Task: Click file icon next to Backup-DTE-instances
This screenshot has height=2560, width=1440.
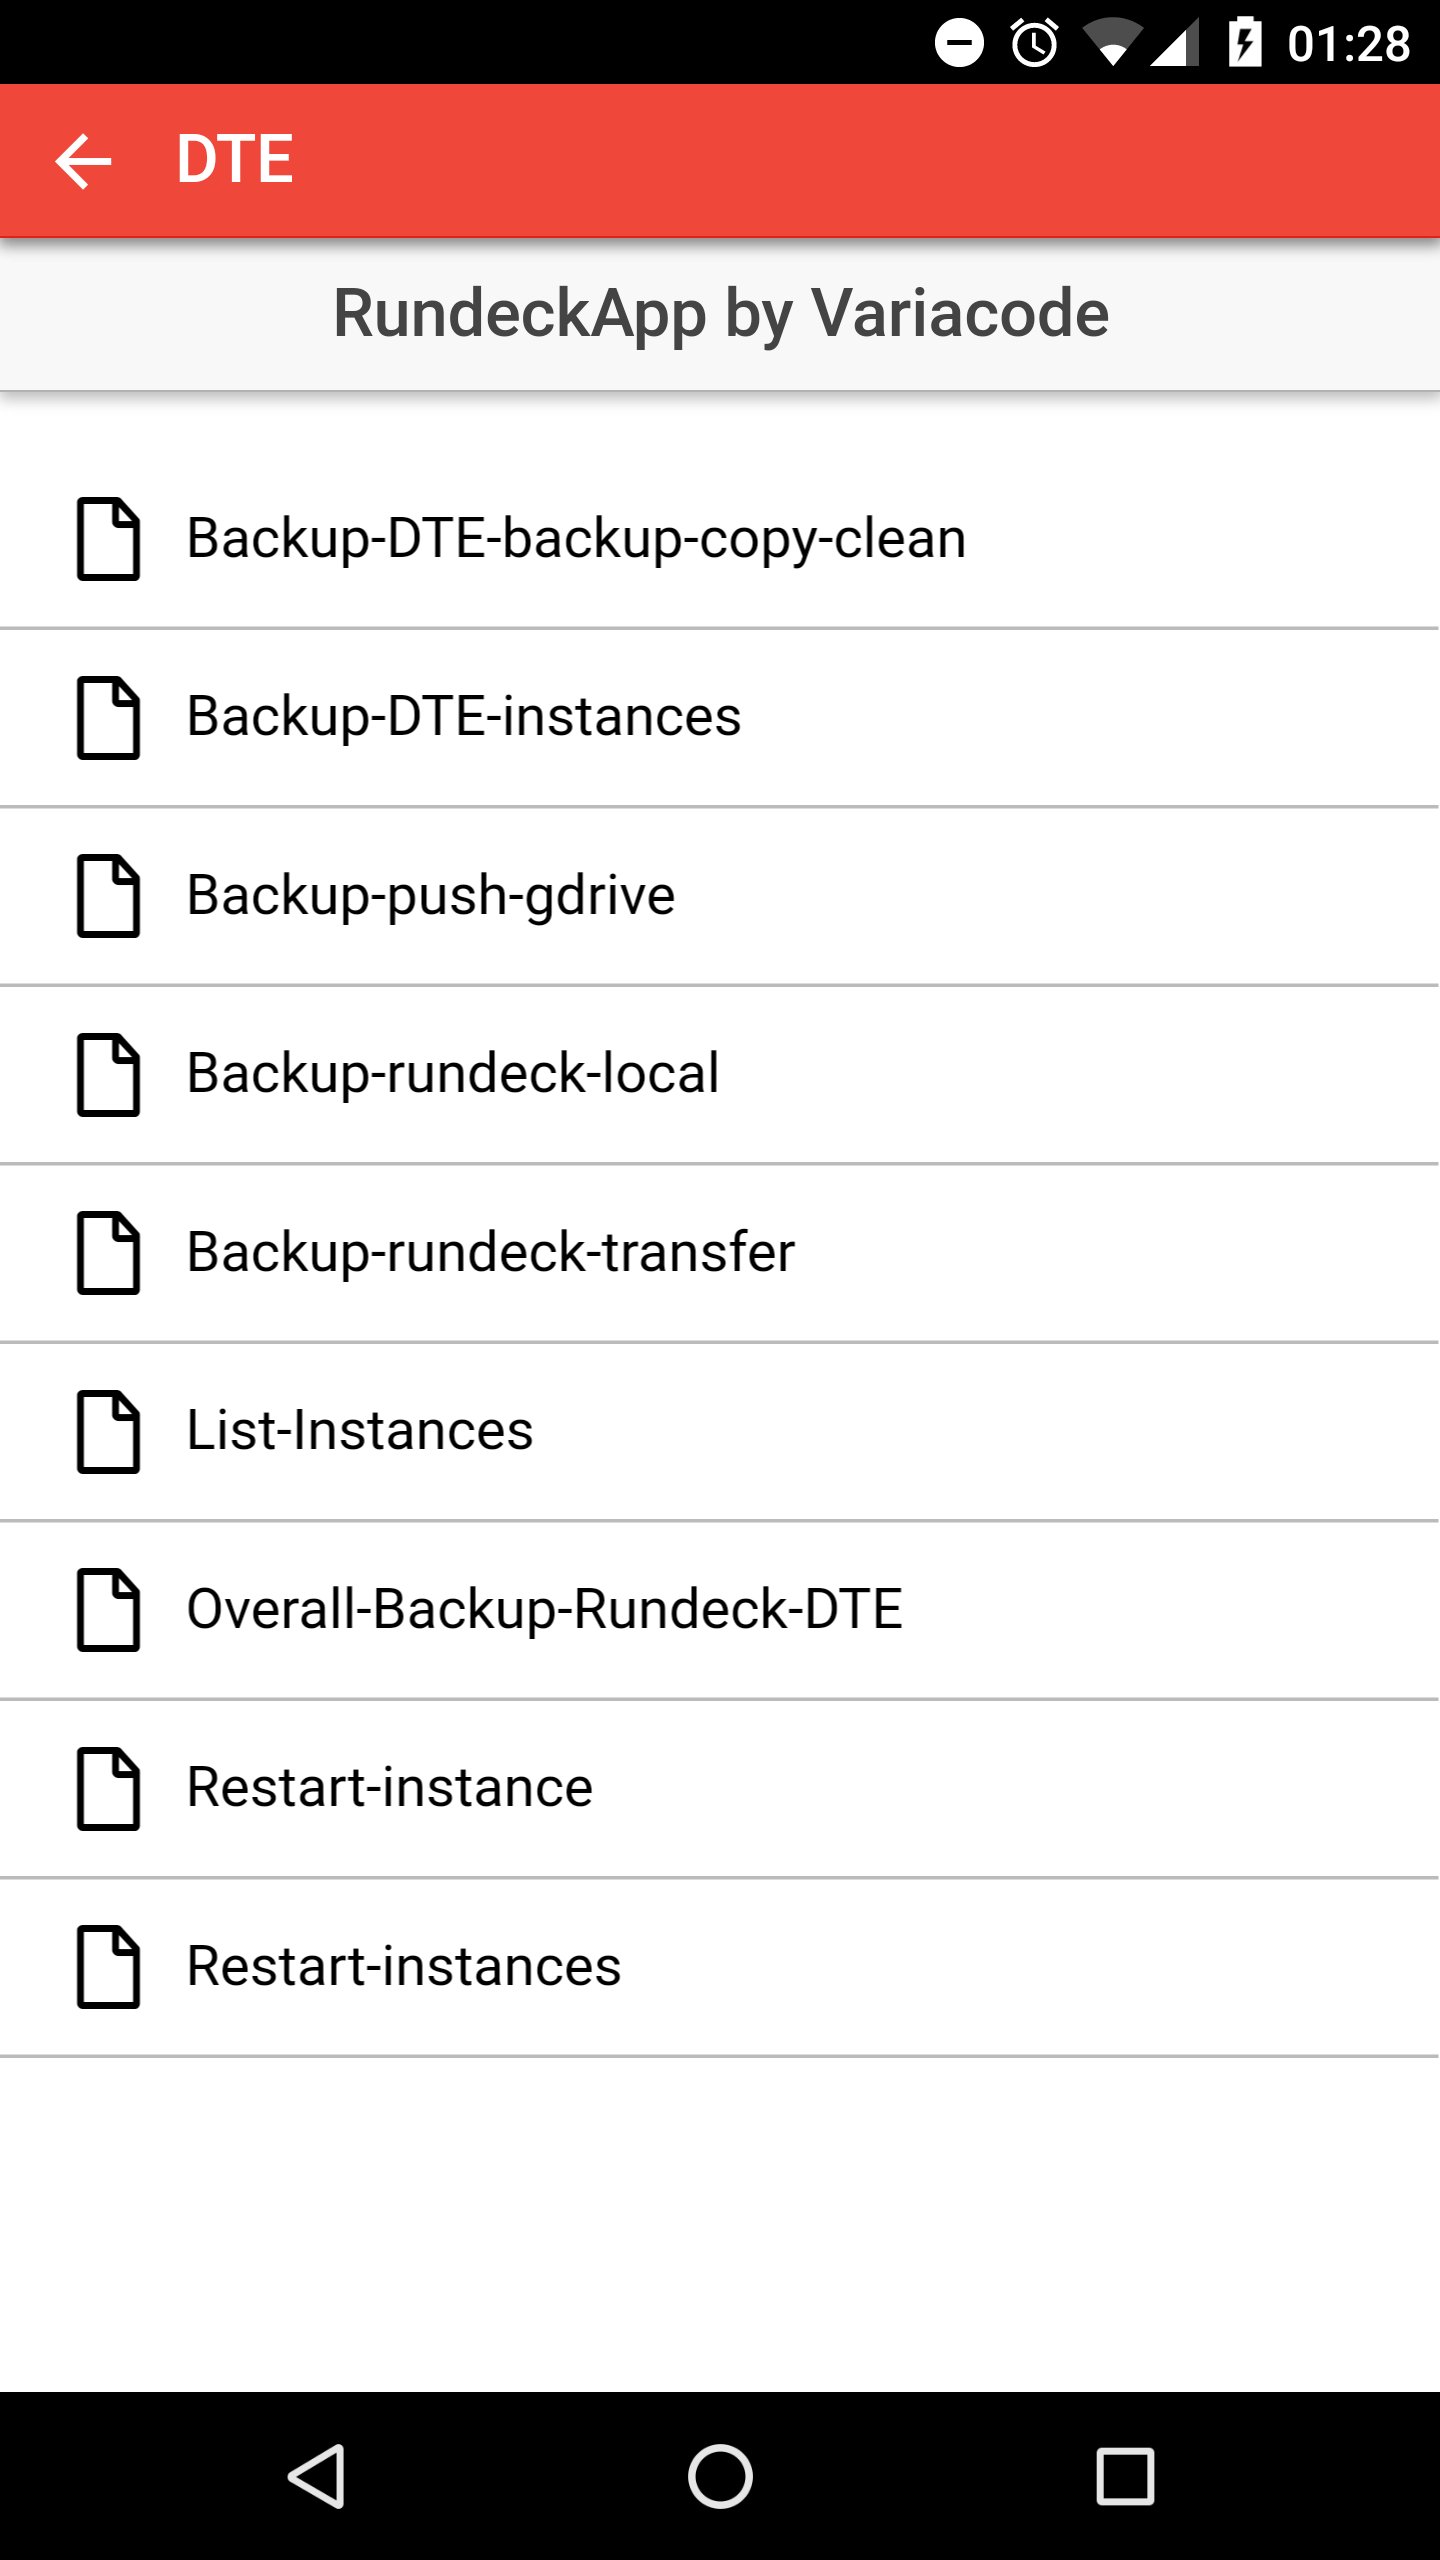Action: click(109, 717)
